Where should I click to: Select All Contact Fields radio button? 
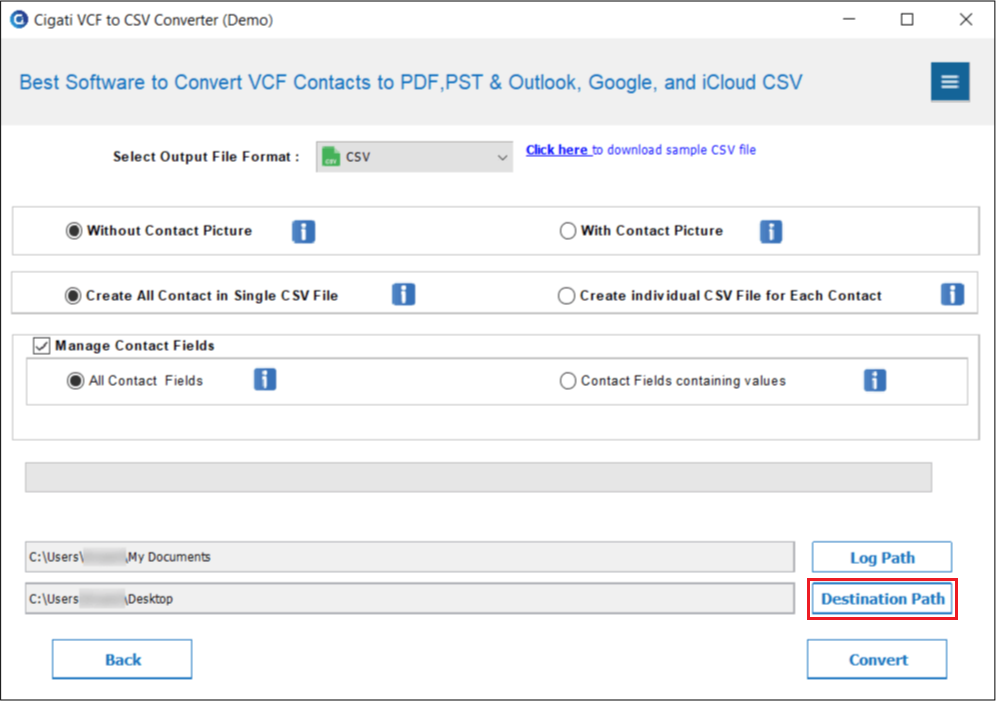(x=75, y=381)
